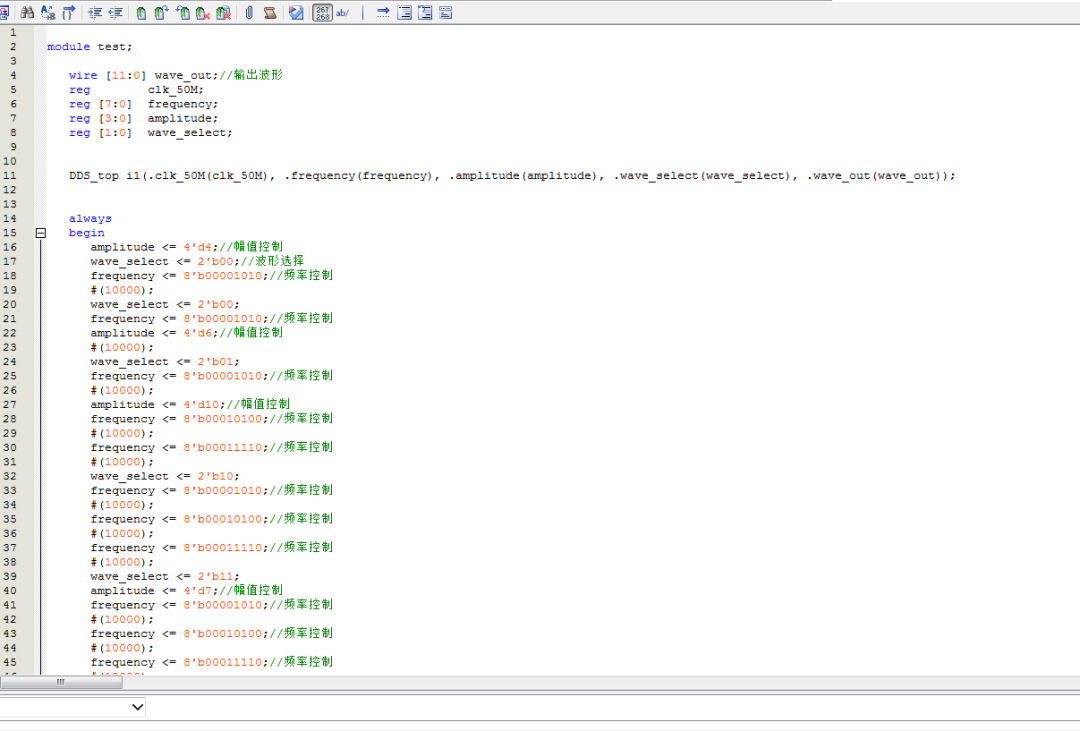The image size is (1080, 731).
Task: Decrease indent of selected lines
Action: 115,13
